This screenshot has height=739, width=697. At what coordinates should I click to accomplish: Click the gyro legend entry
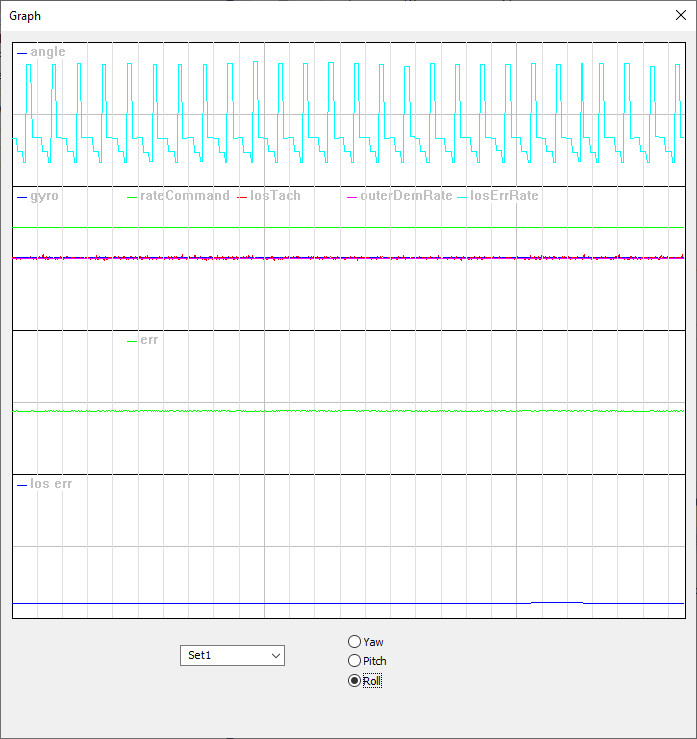click(x=44, y=196)
